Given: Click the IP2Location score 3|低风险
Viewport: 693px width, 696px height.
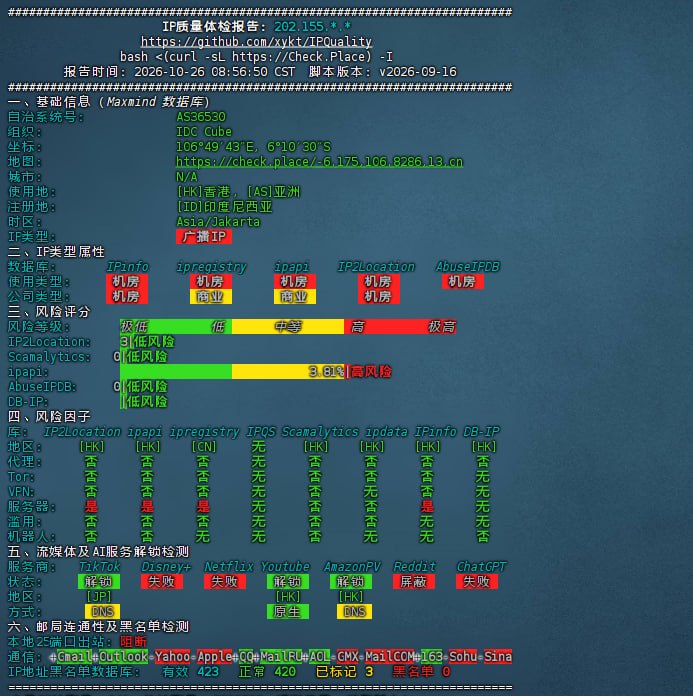Looking at the screenshot, I should pyautogui.click(x=147, y=342).
